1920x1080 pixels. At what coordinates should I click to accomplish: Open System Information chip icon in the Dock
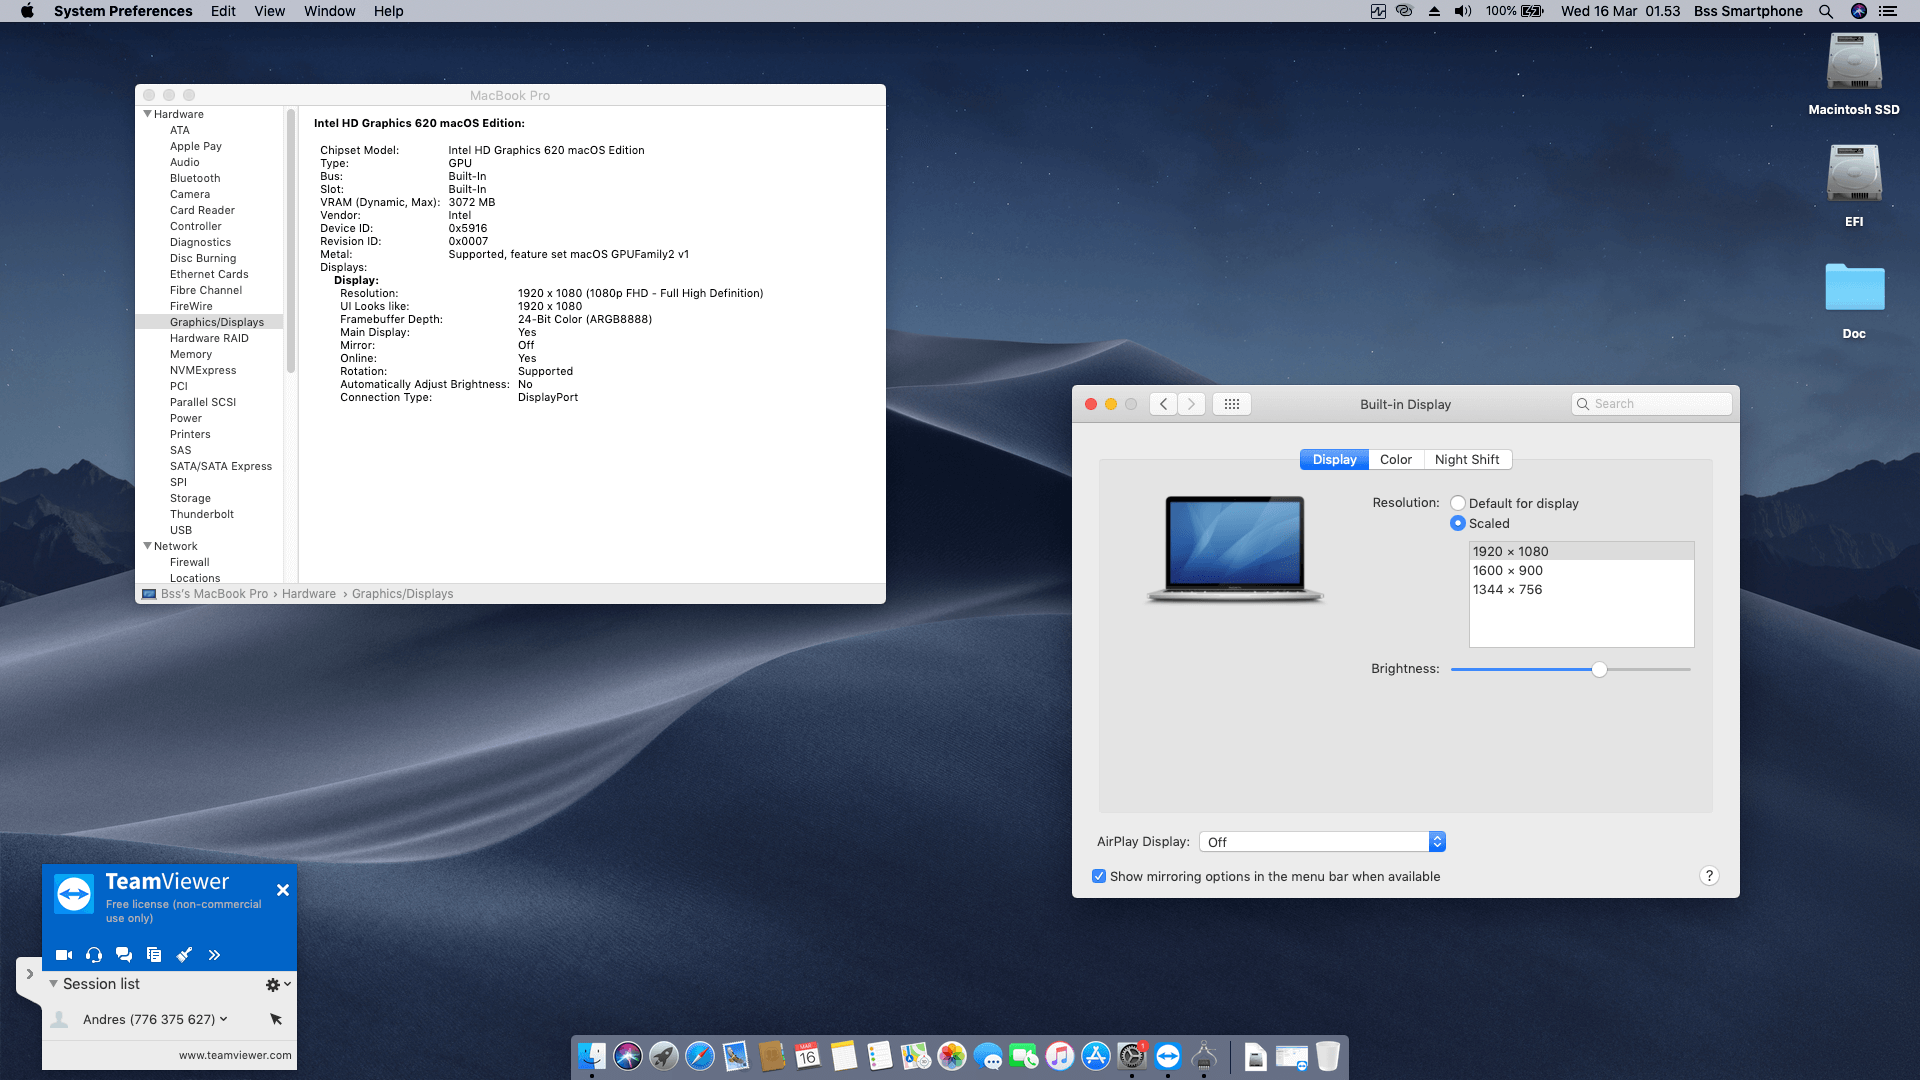tap(1204, 1056)
